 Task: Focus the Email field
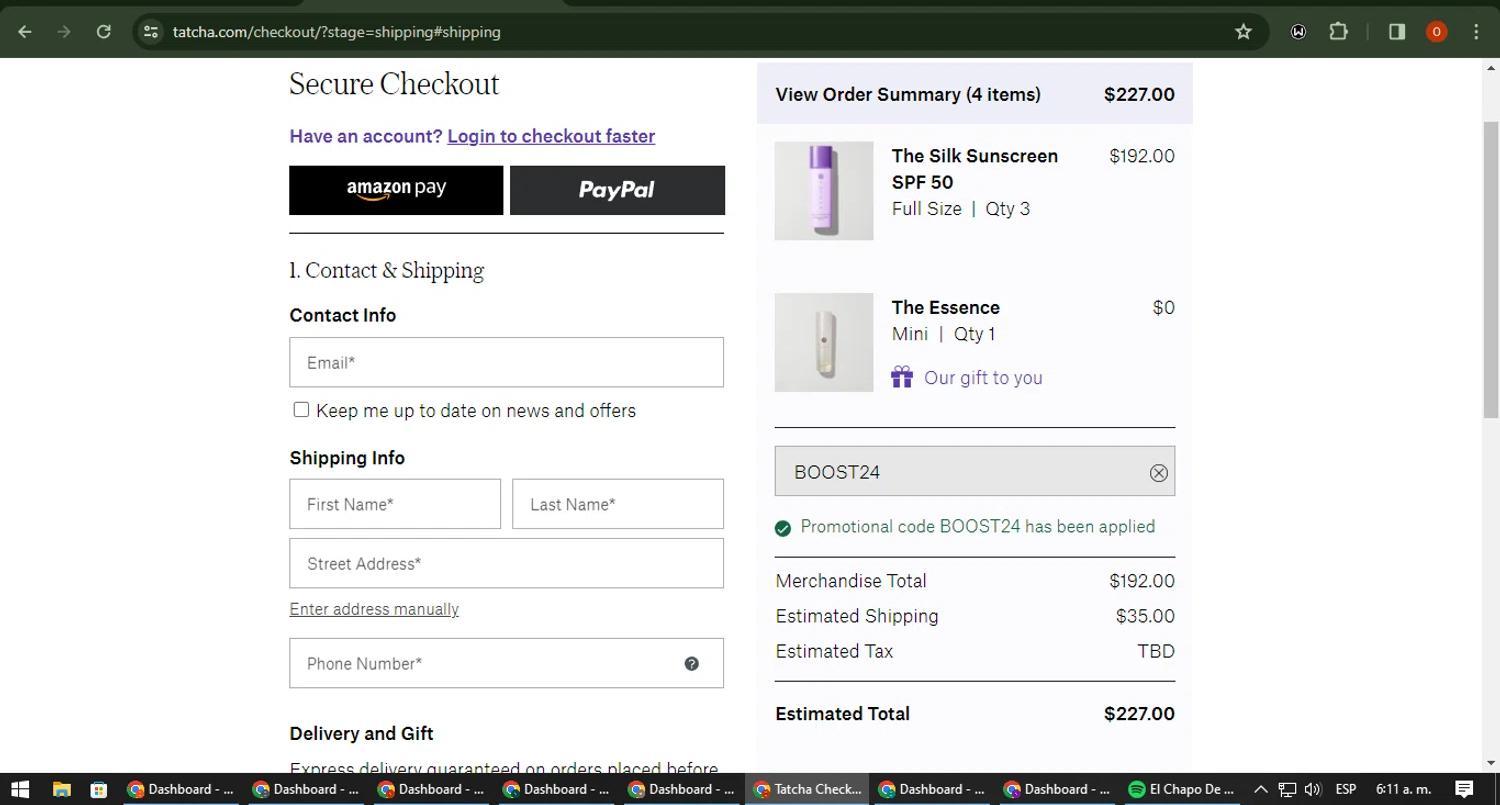pos(507,362)
